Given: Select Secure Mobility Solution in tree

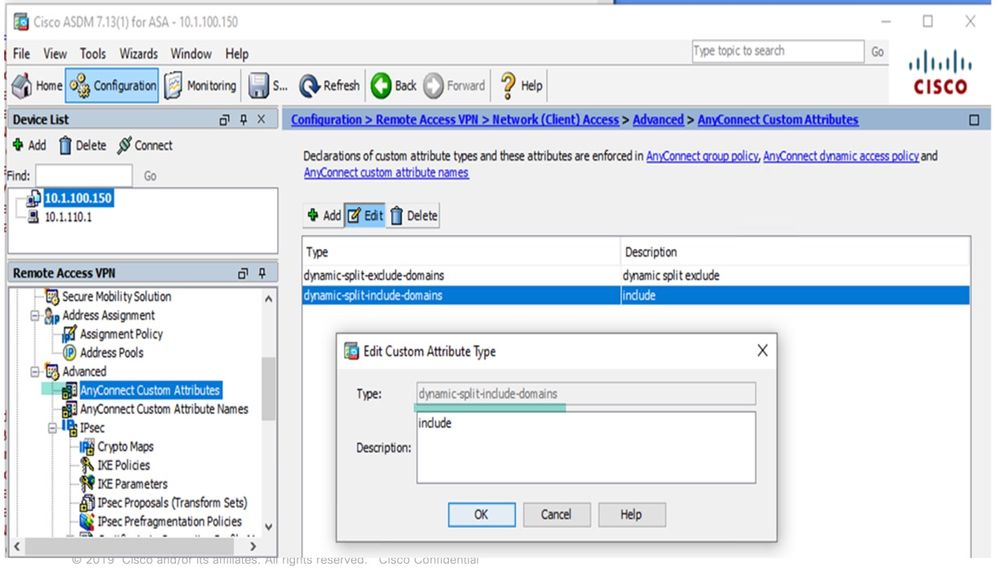Looking at the screenshot, I should tap(116, 297).
